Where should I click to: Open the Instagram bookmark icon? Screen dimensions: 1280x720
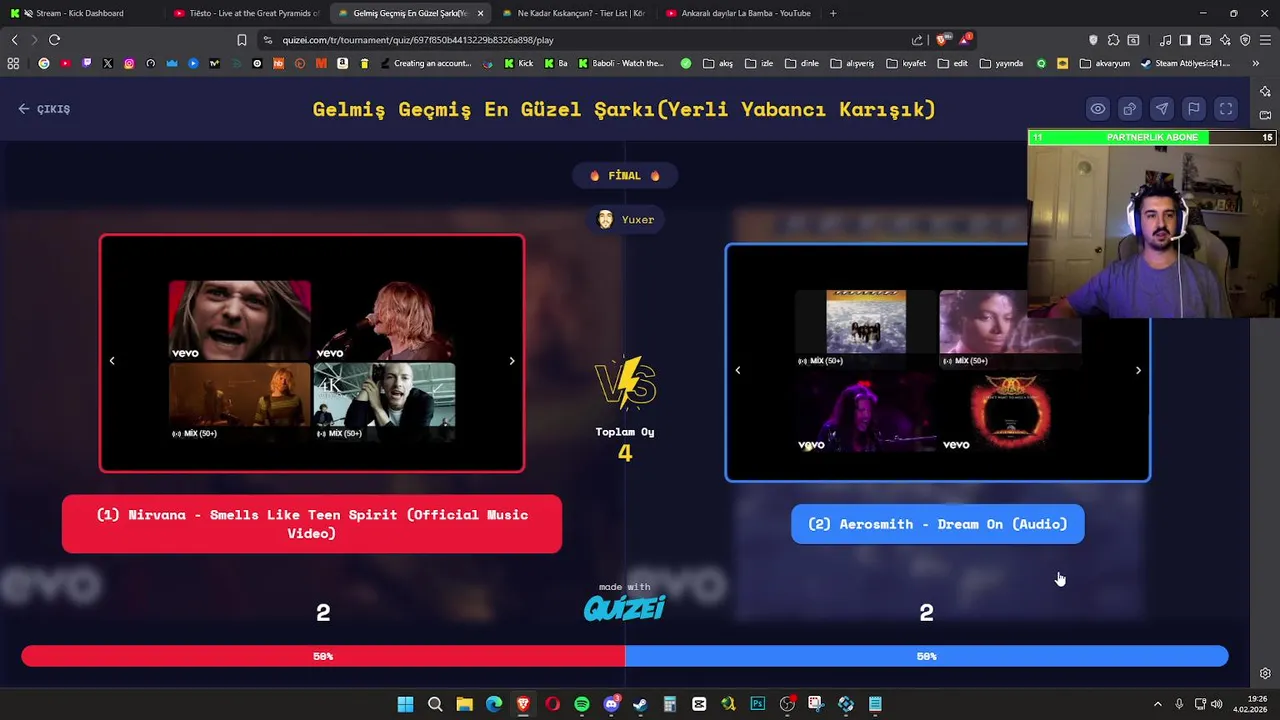click(x=129, y=63)
